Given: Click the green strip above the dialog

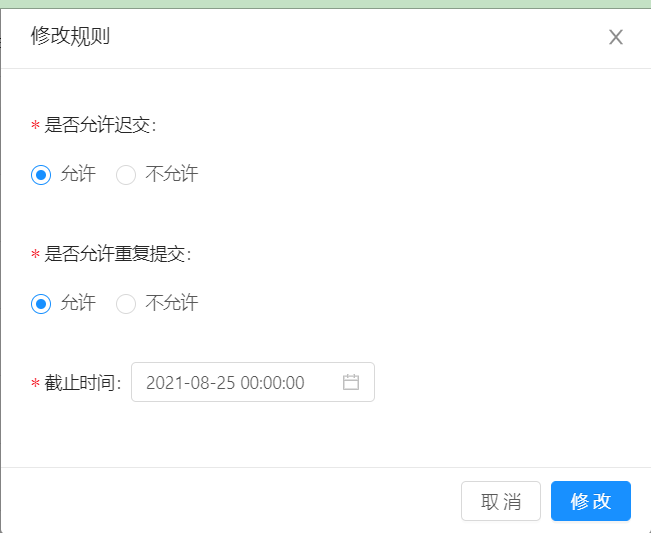Looking at the screenshot, I should [x=326, y=4].
